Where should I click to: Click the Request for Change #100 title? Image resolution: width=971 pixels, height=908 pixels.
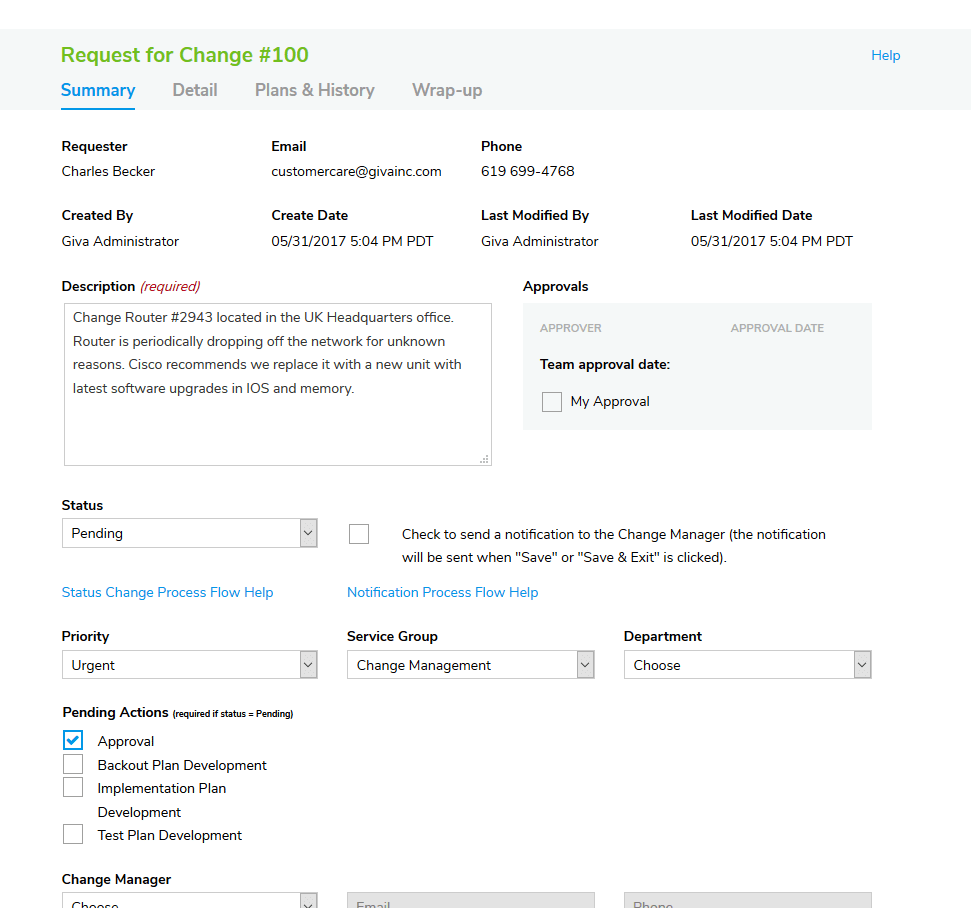(185, 55)
